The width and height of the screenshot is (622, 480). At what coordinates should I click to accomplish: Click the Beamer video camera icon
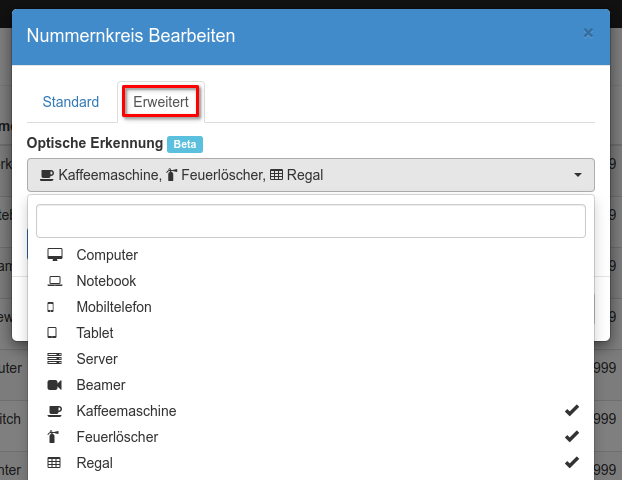[54, 385]
